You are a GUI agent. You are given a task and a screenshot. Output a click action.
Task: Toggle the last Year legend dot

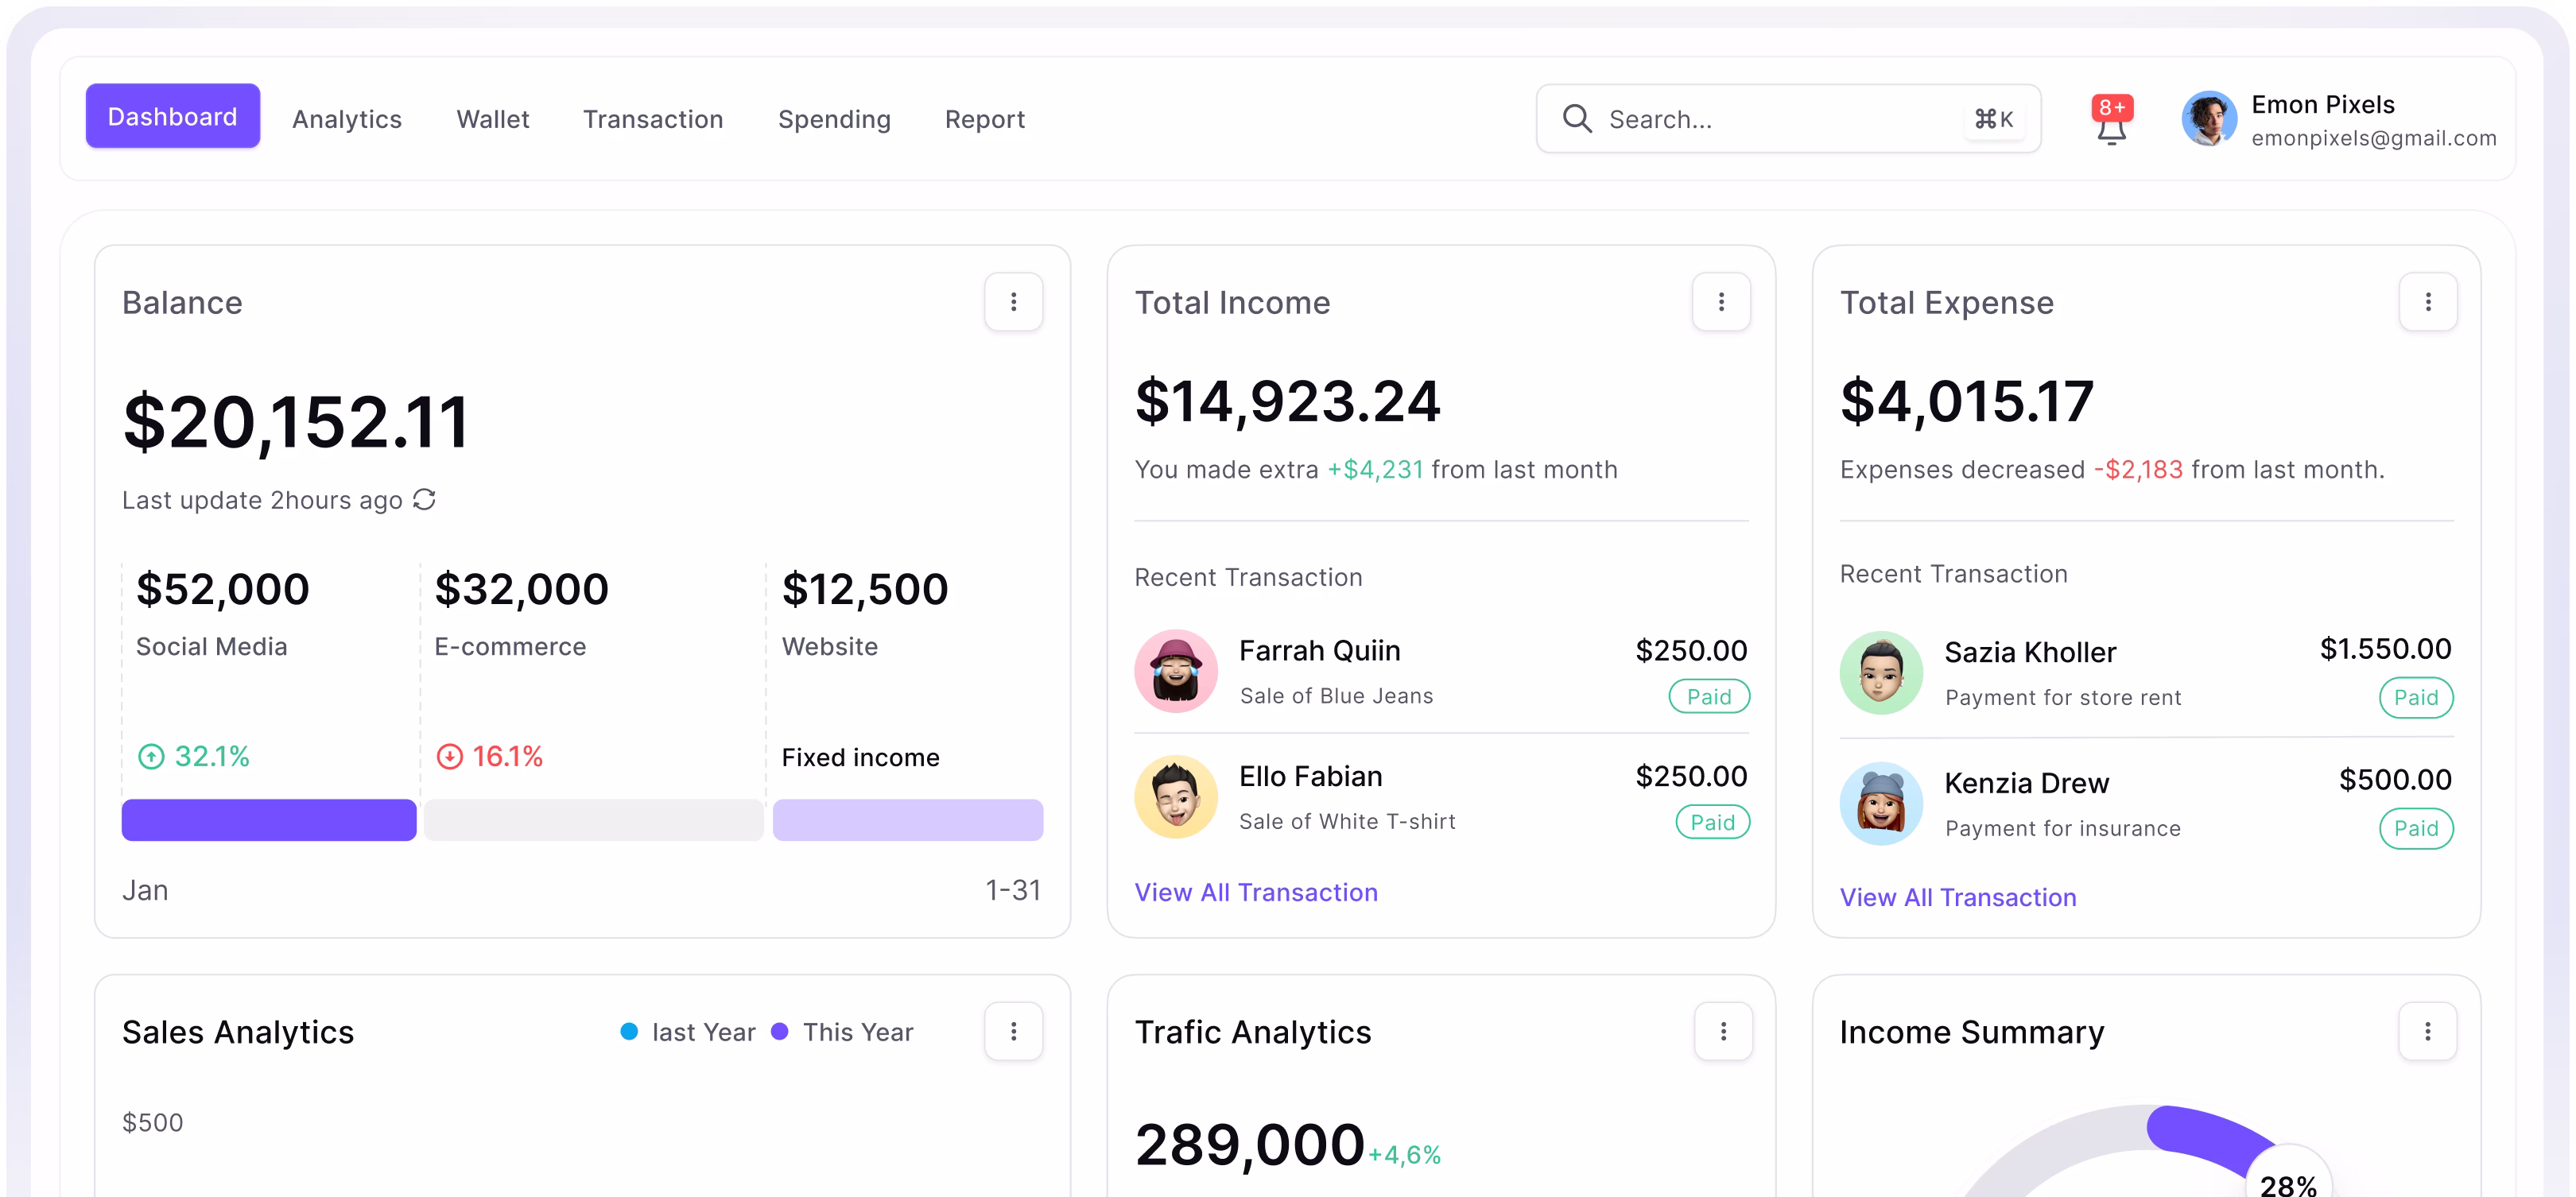click(x=629, y=1031)
